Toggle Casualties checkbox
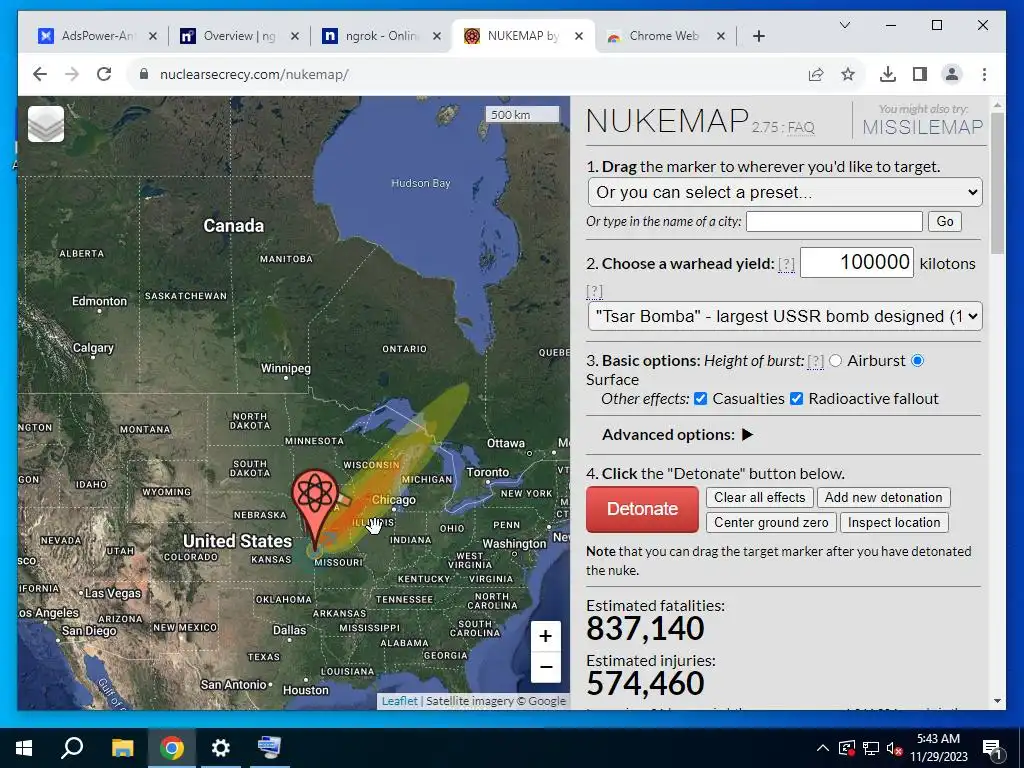The height and width of the screenshot is (768, 1024). [701, 398]
